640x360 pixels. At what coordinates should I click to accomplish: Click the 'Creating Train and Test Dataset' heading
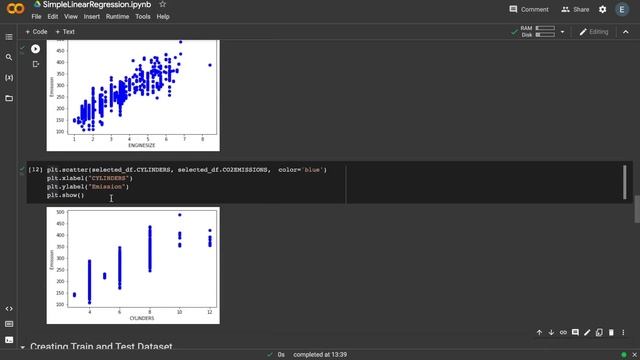(x=101, y=347)
